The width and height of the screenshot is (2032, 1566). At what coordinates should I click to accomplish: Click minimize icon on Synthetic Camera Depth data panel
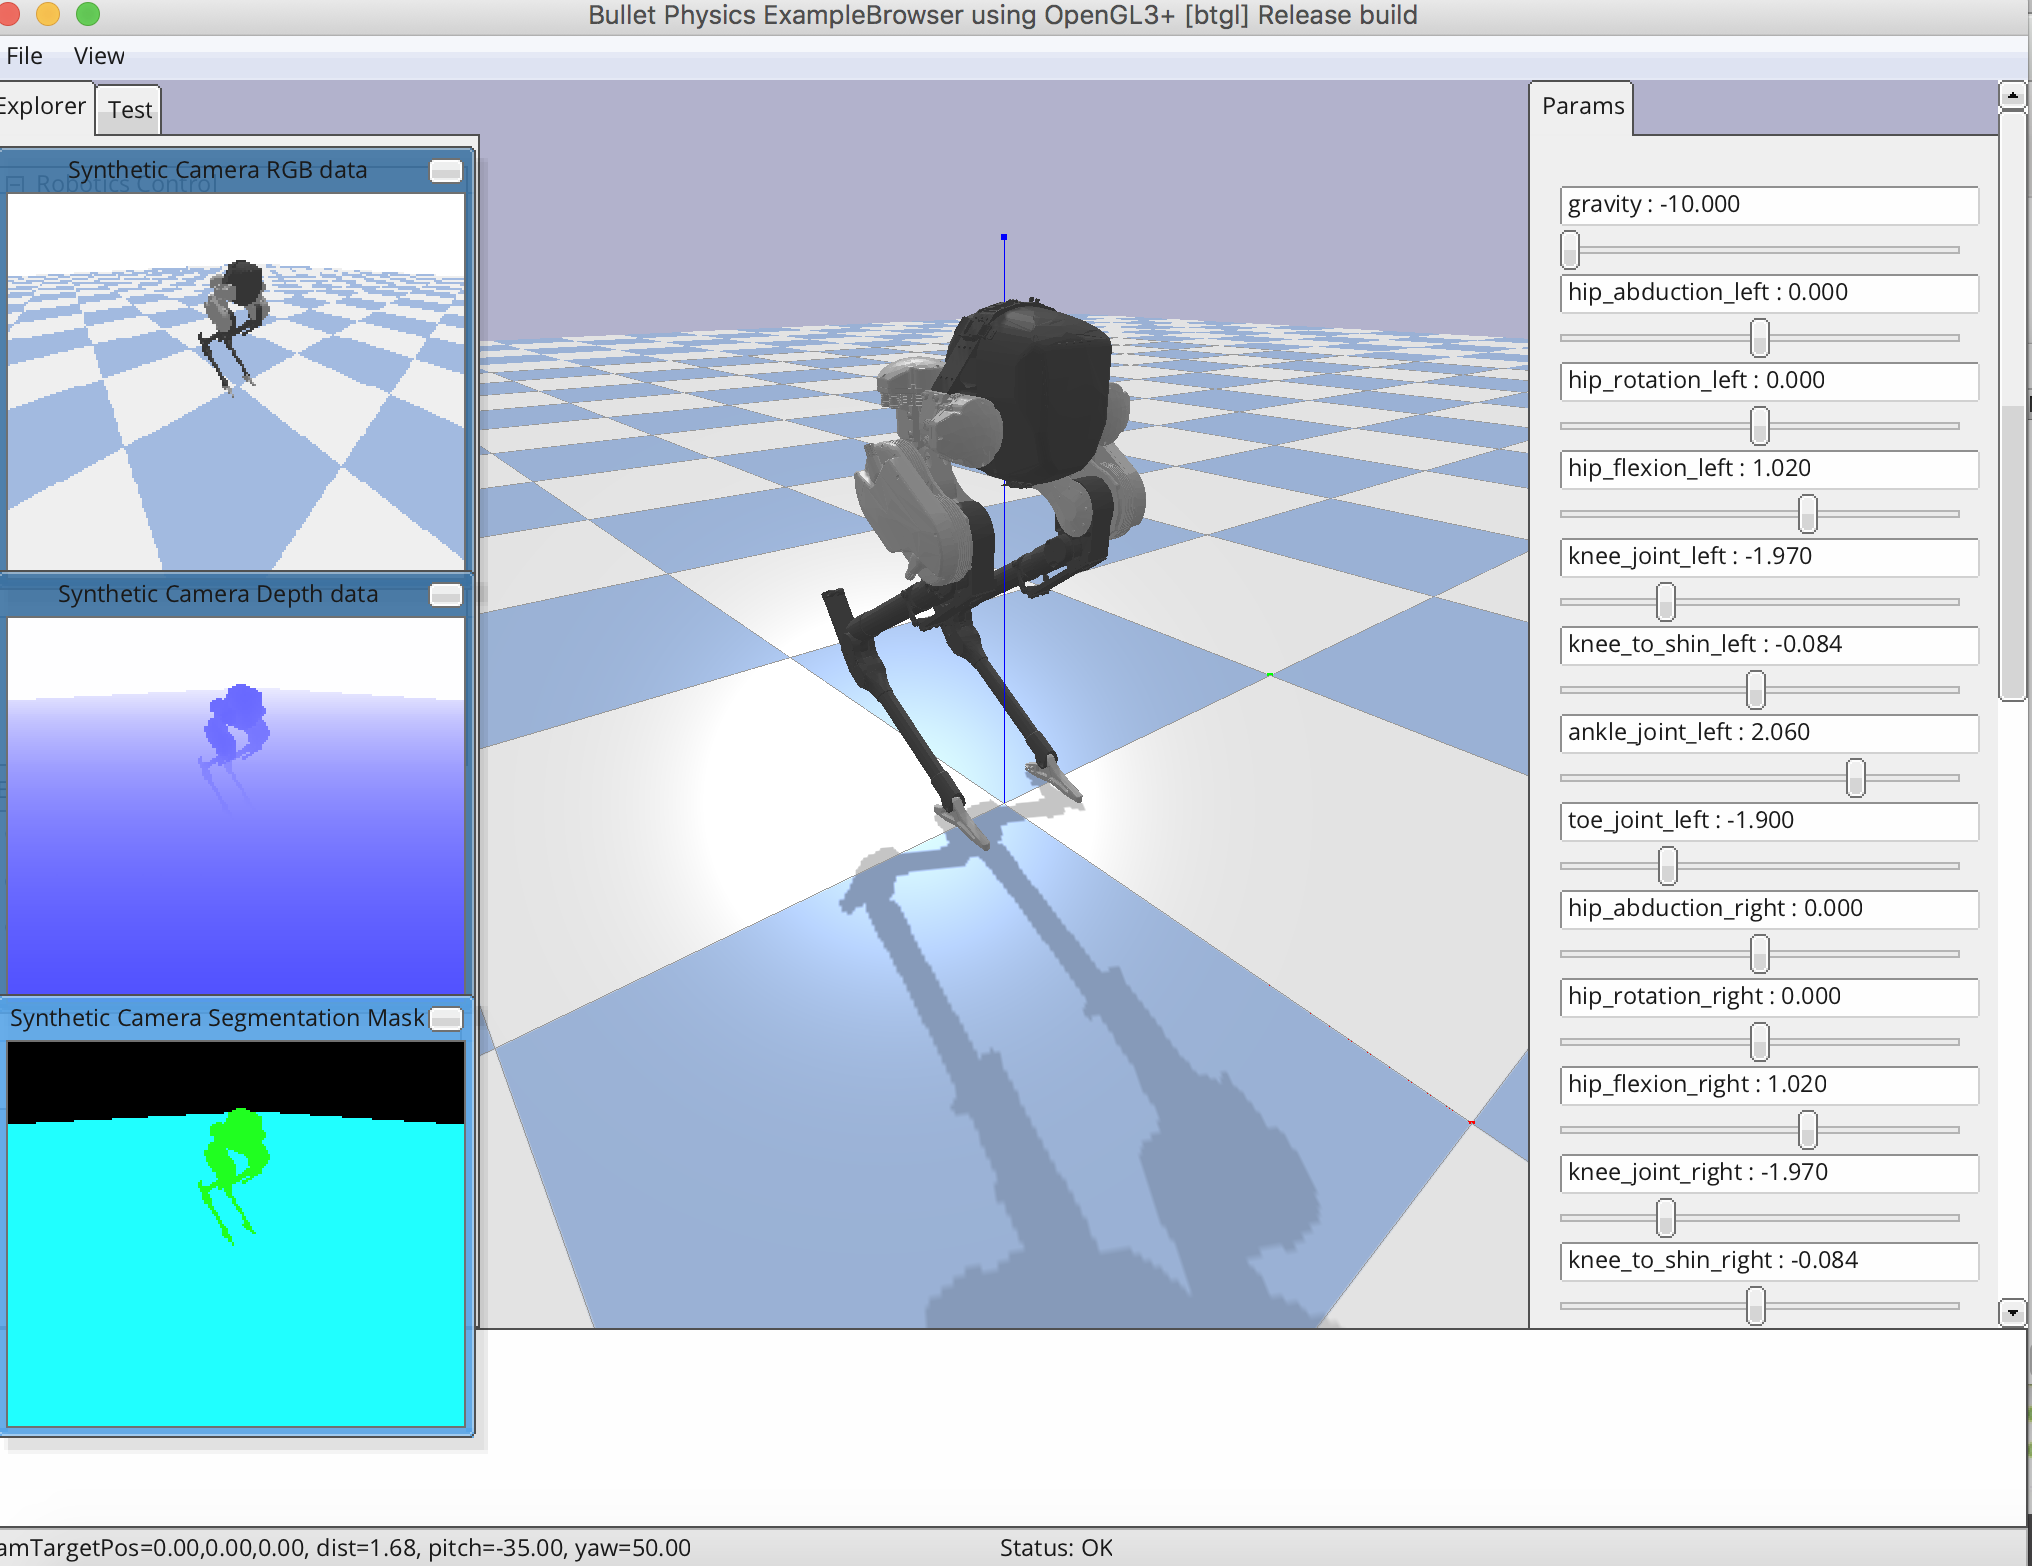(447, 595)
